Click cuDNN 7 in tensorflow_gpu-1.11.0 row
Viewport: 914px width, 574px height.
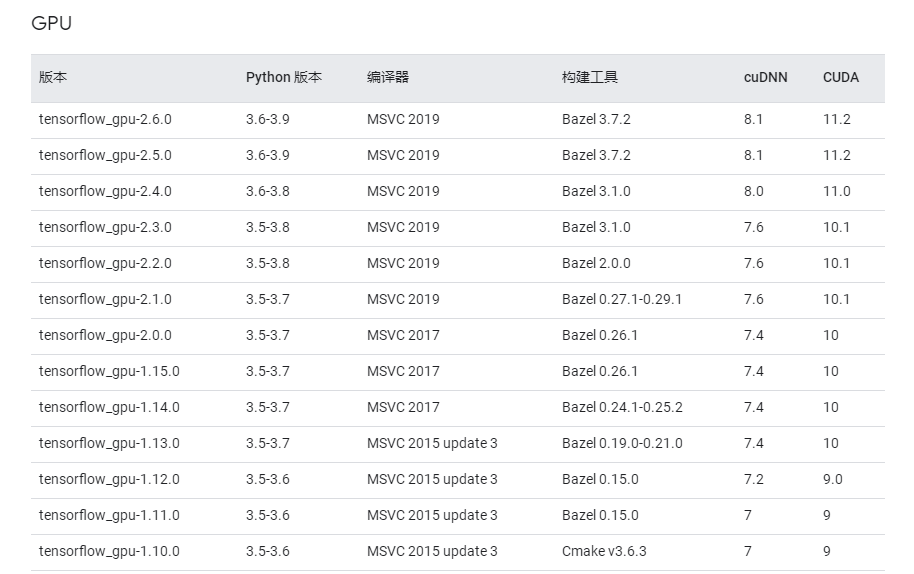pyautogui.click(x=748, y=516)
